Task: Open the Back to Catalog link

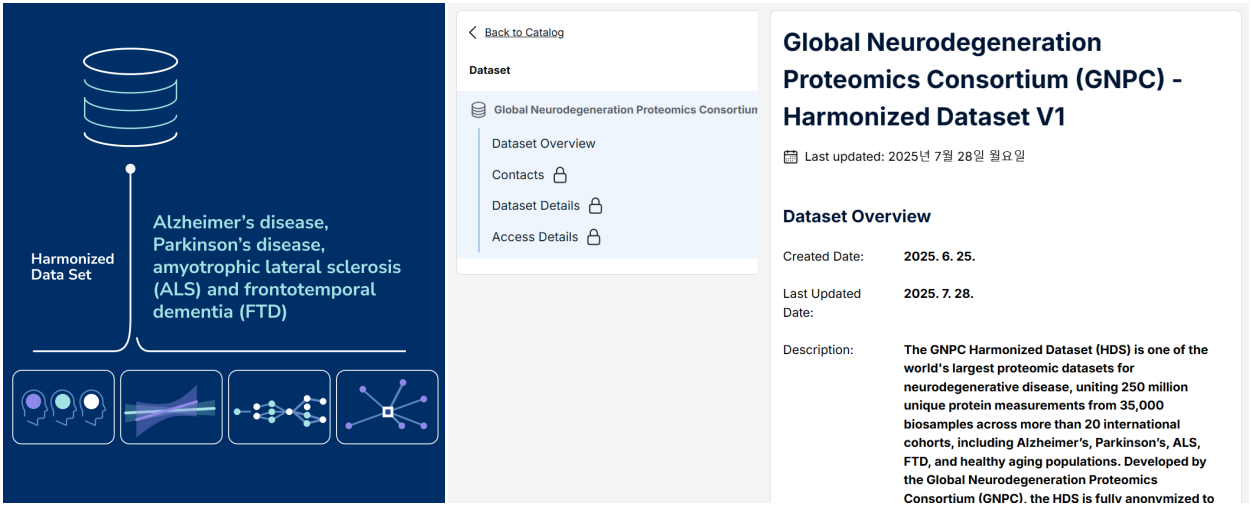Action: click(x=524, y=32)
